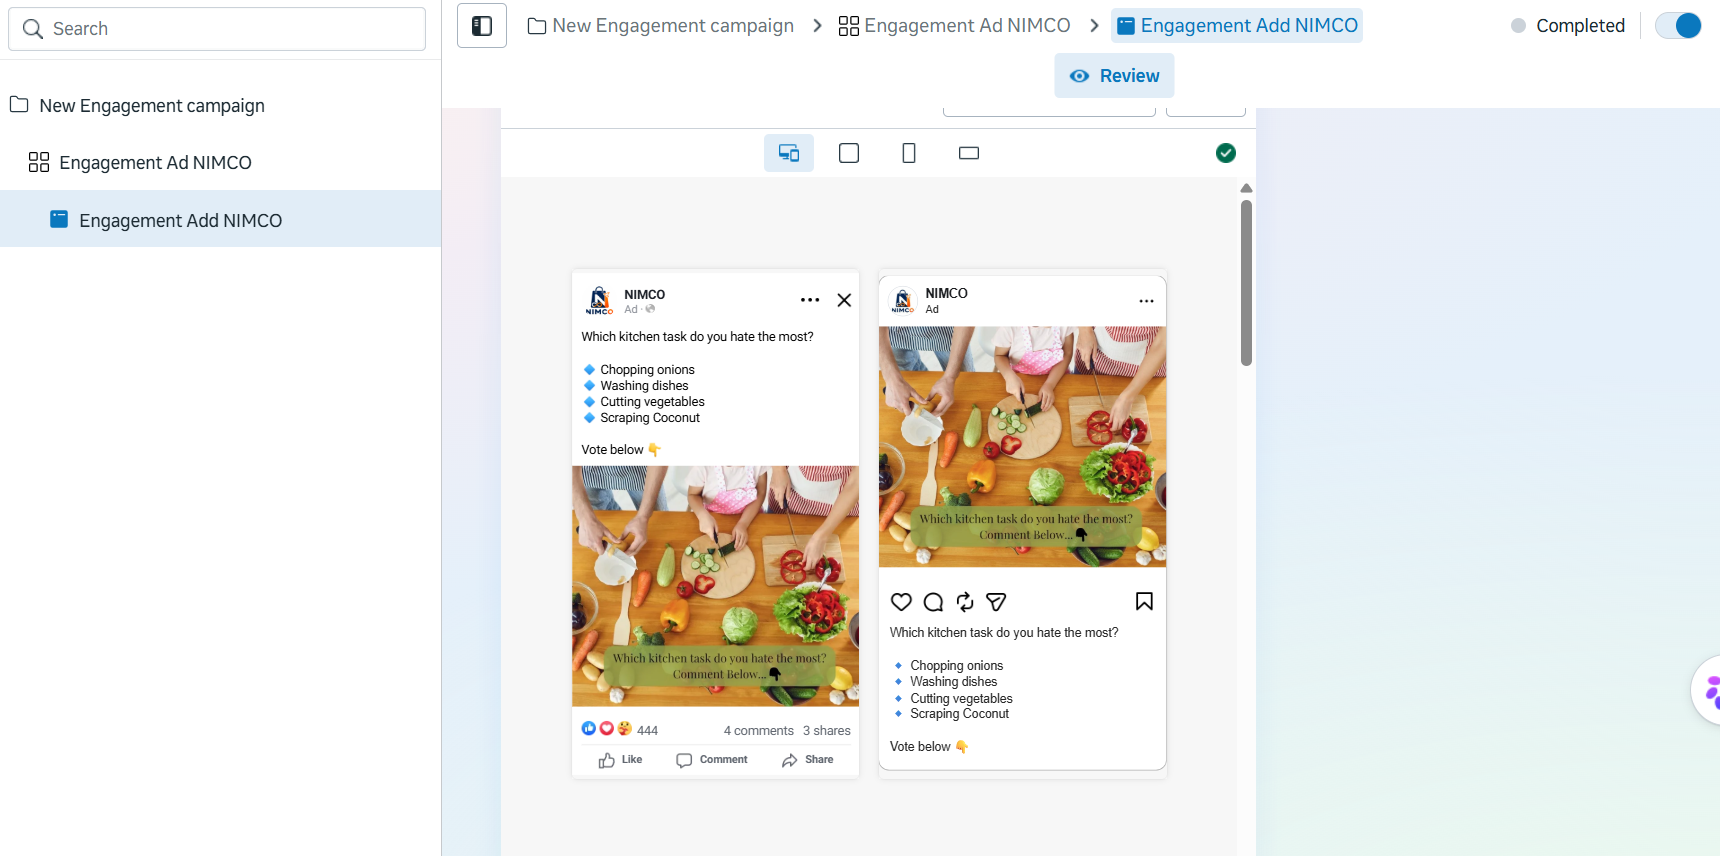Close the Facebook ad preview X
Image resolution: width=1720 pixels, height=856 pixels.
pos(844,300)
